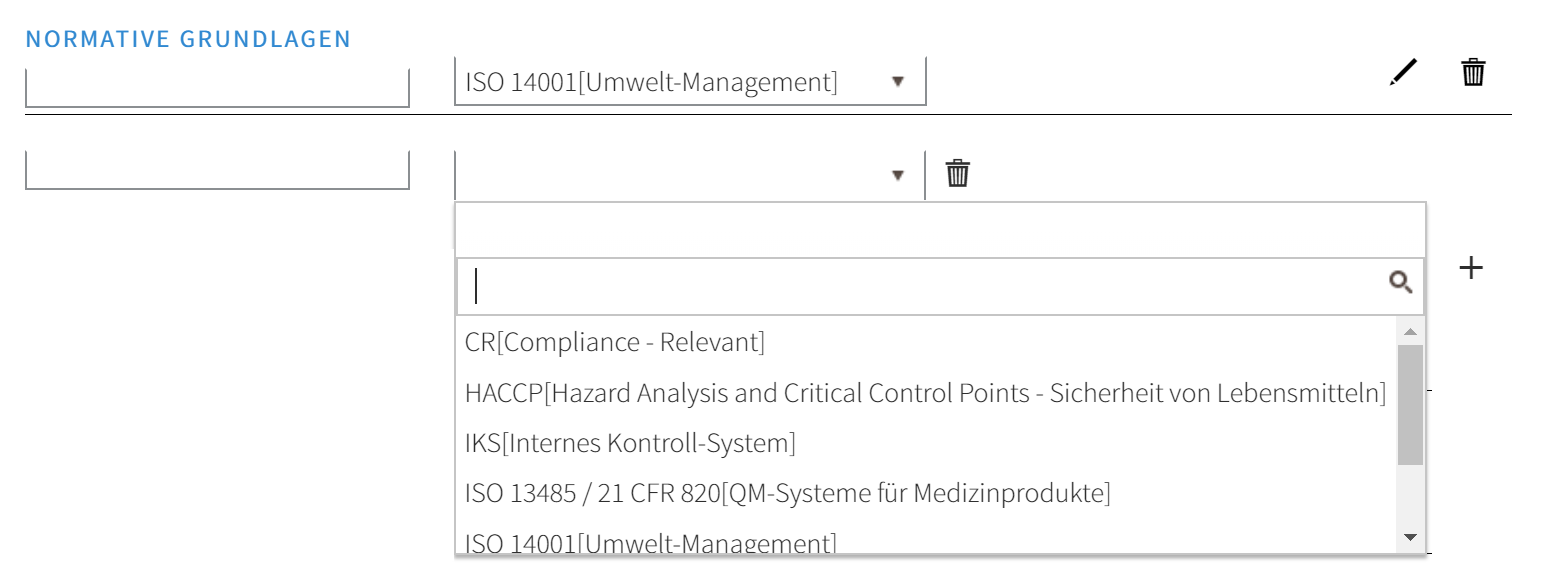The width and height of the screenshot is (1543, 573).
Task: Click the list scrollbar up arrow
Action: click(1410, 331)
